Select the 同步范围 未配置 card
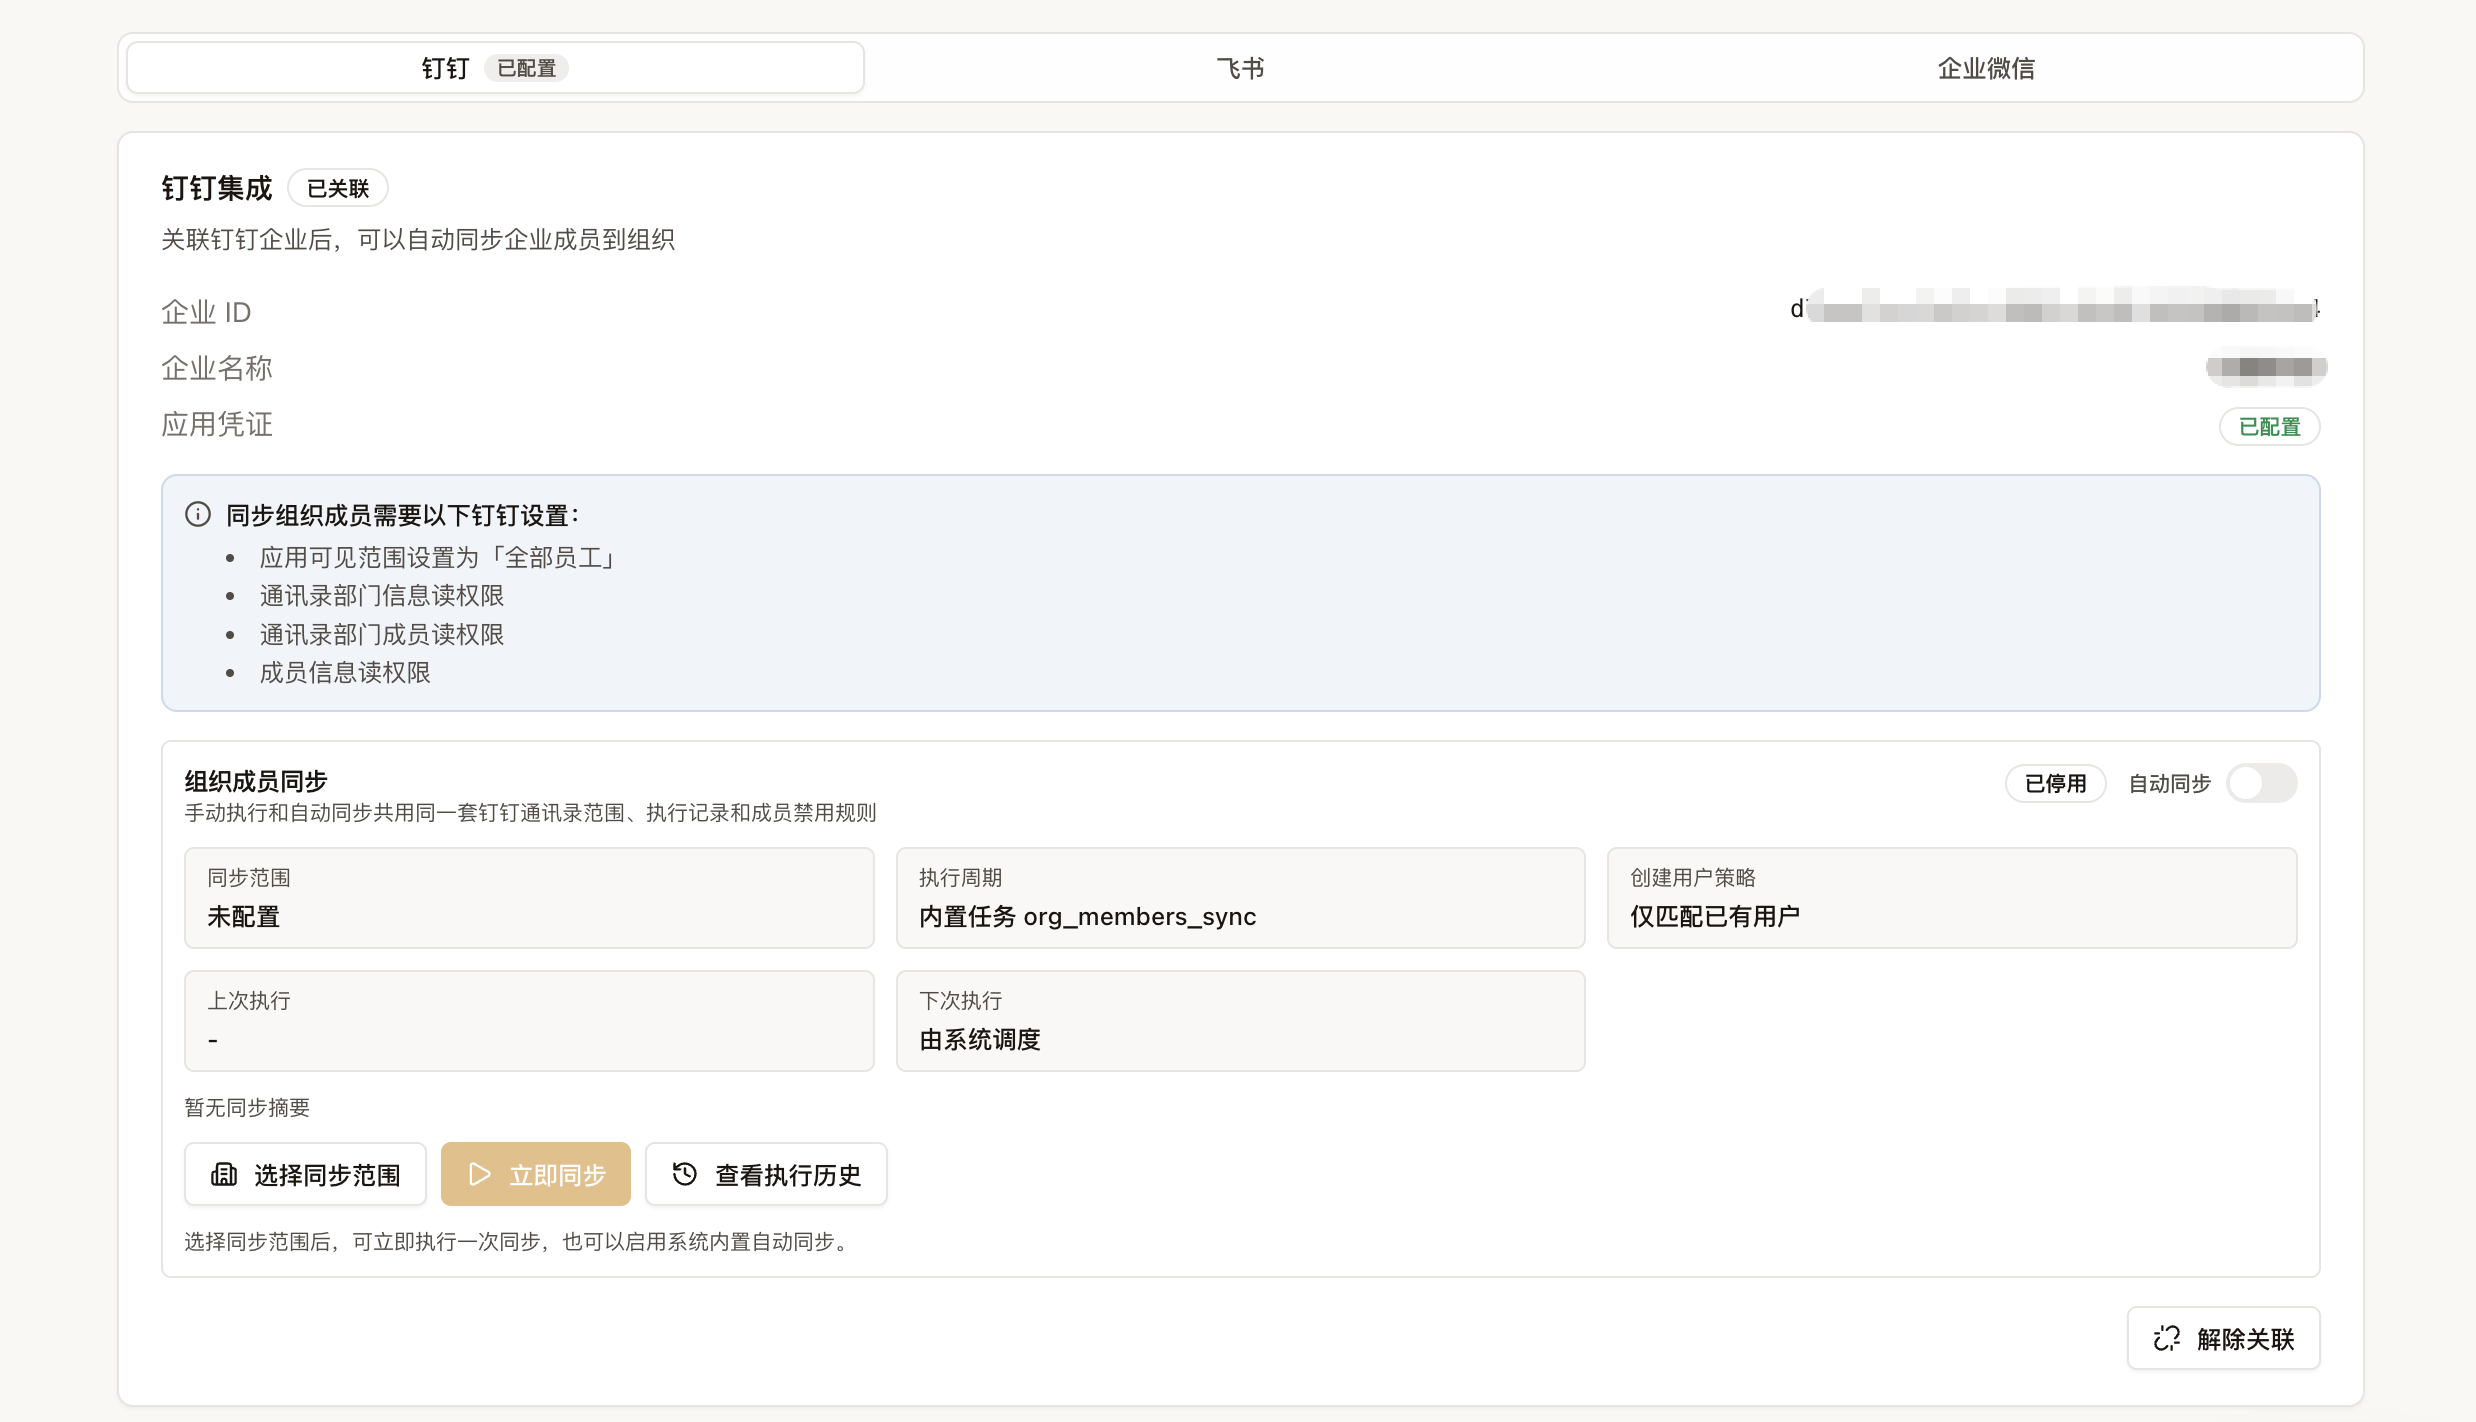The height and width of the screenshot is (1422, 2476). (529, 898)
